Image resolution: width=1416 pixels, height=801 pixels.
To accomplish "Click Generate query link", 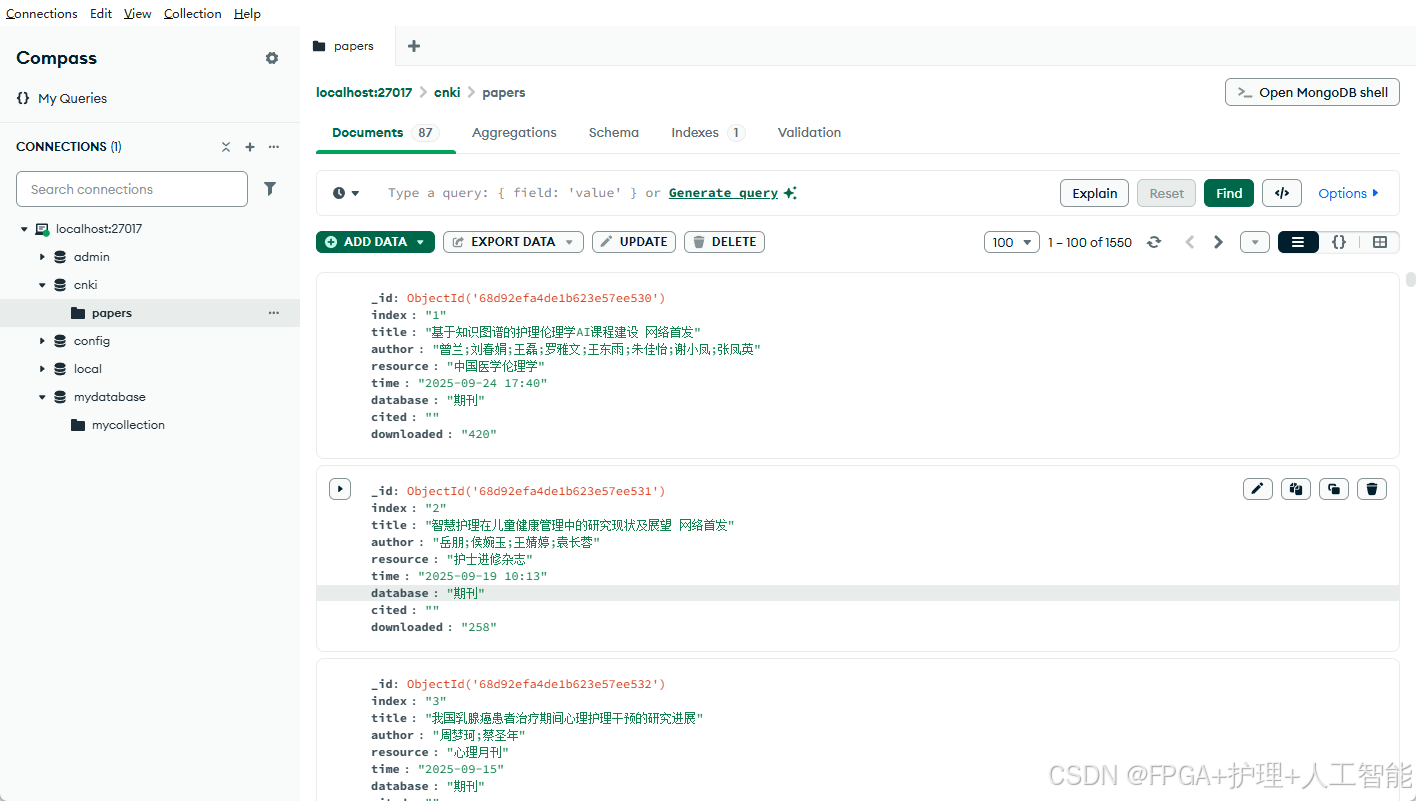I will click(x=723, y=193).
